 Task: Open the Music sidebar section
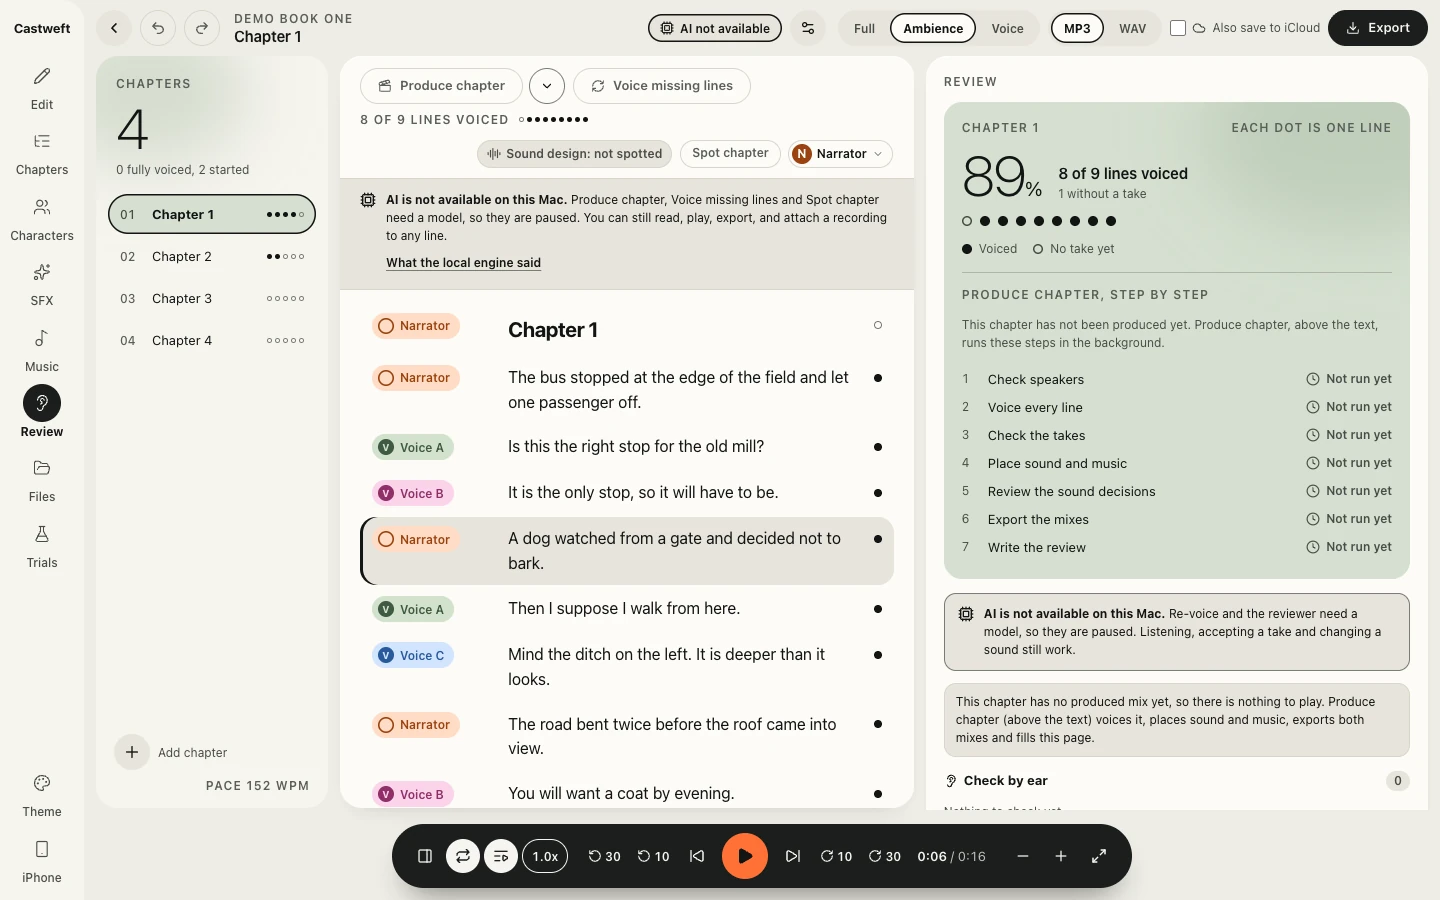pos(42,351)
